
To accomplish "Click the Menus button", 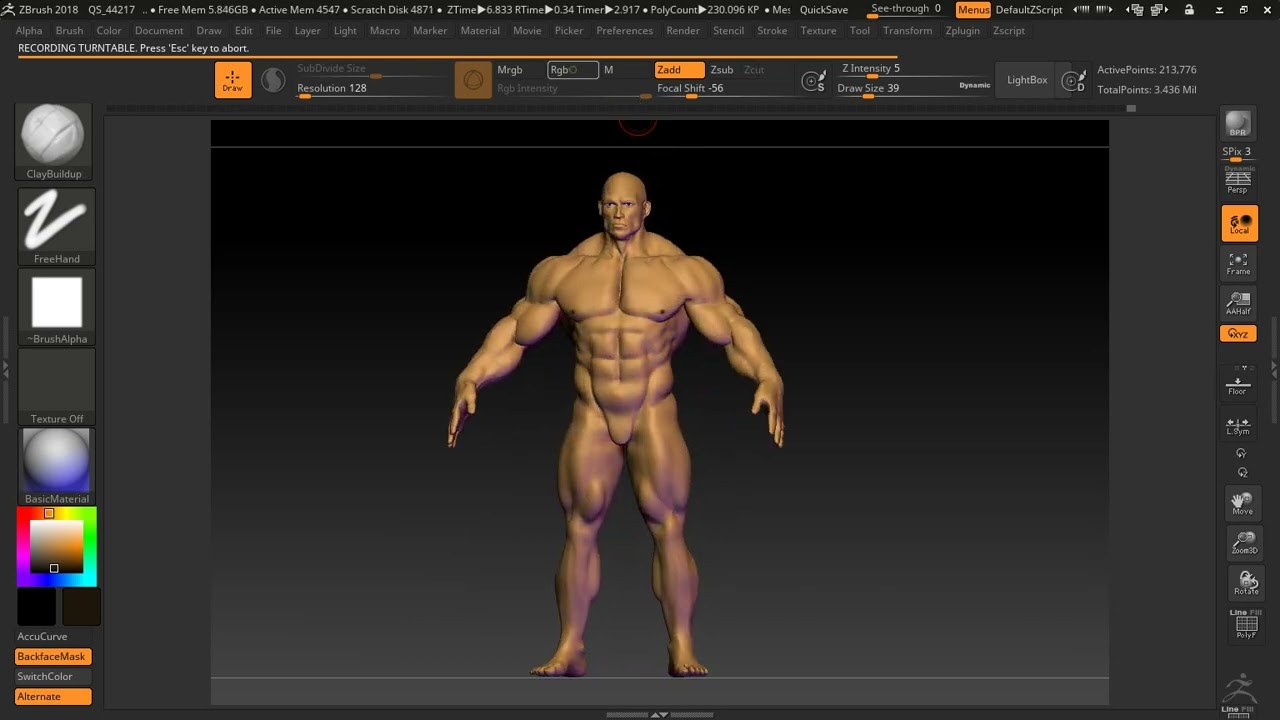I will 973,10.
